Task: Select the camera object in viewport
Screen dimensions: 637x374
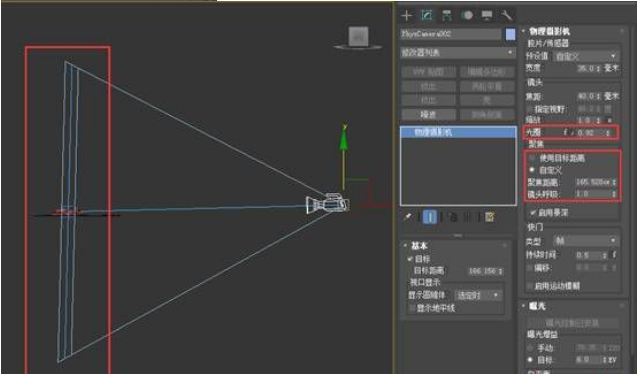Action: (327, 203)
